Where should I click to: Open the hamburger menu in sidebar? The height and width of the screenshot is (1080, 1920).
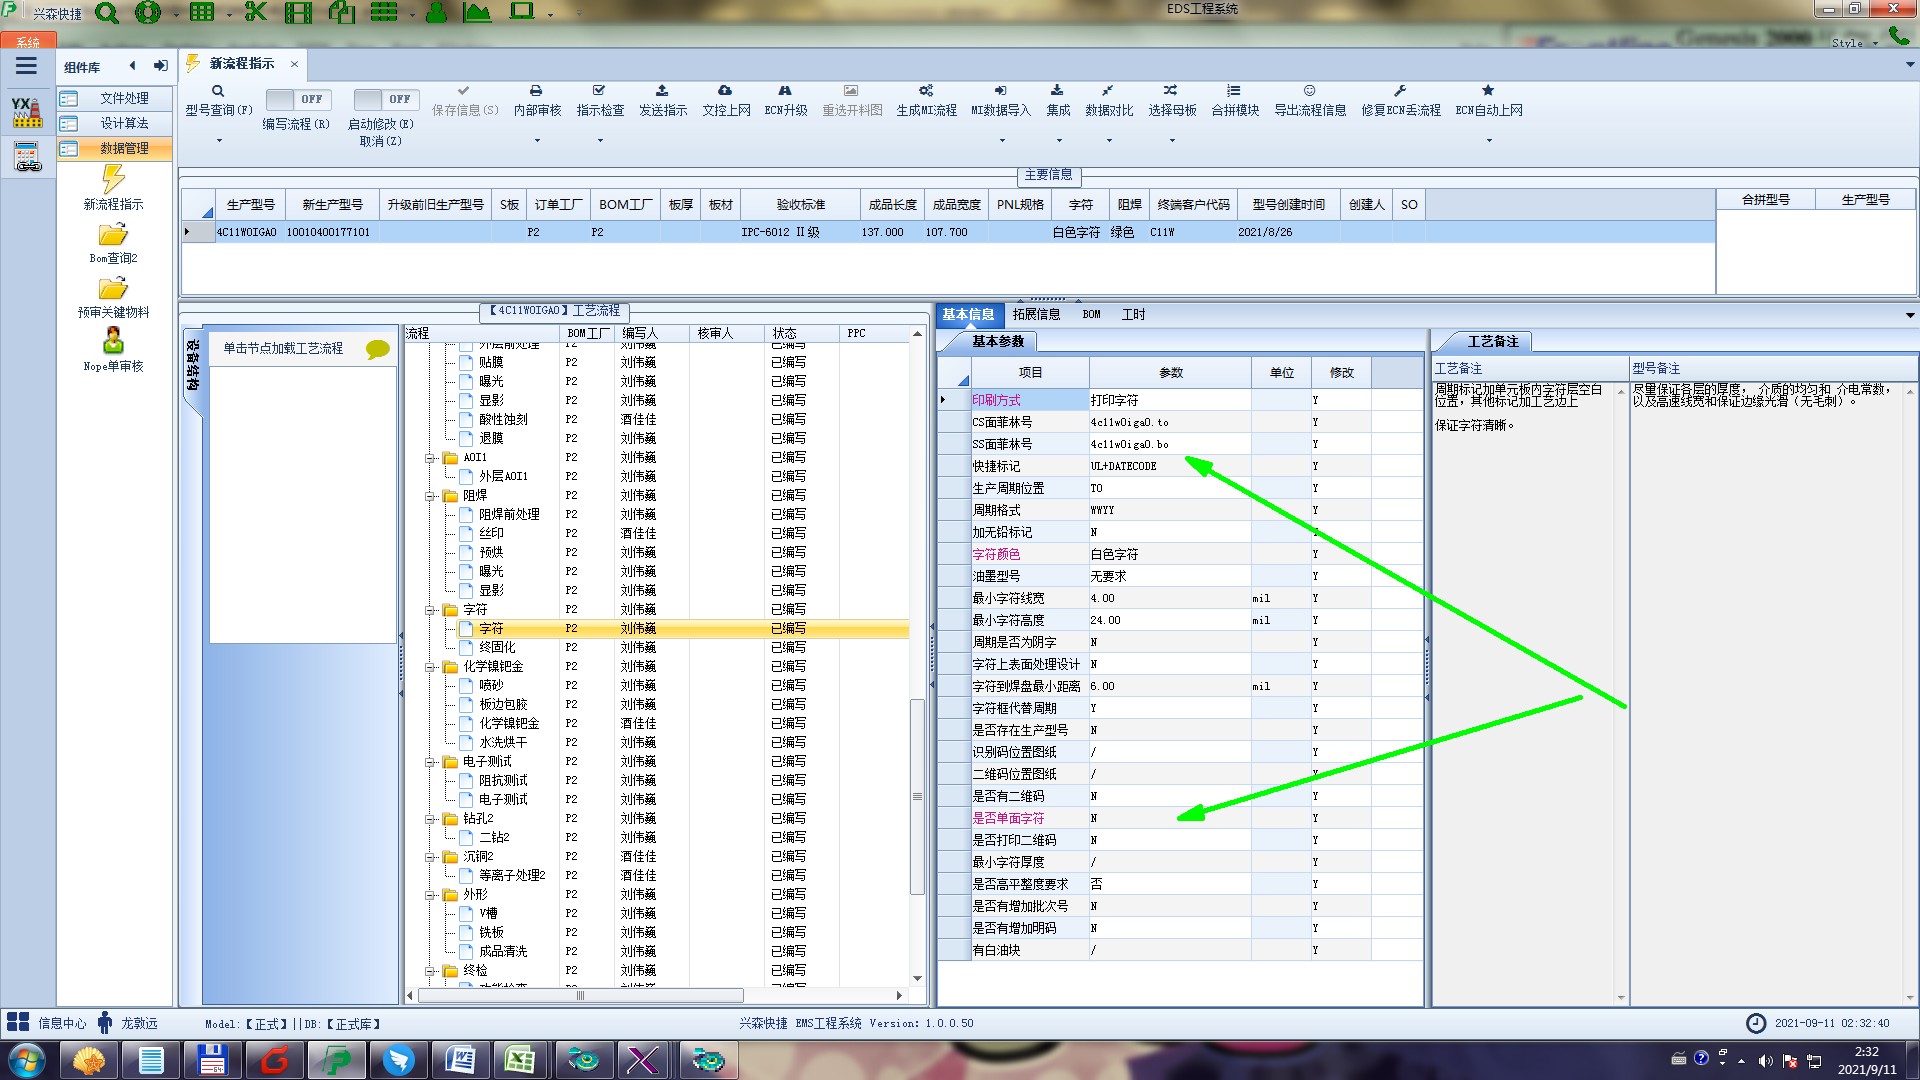[26, 66]
